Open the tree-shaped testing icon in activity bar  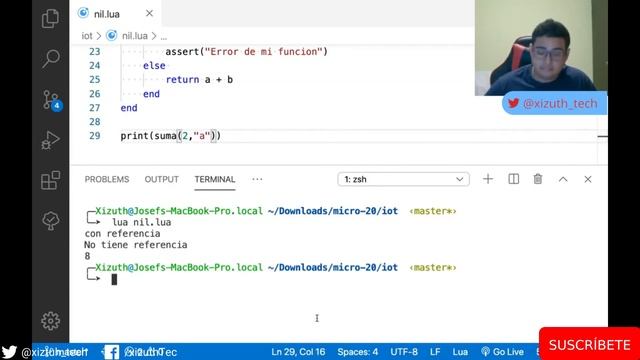point(51,221)
